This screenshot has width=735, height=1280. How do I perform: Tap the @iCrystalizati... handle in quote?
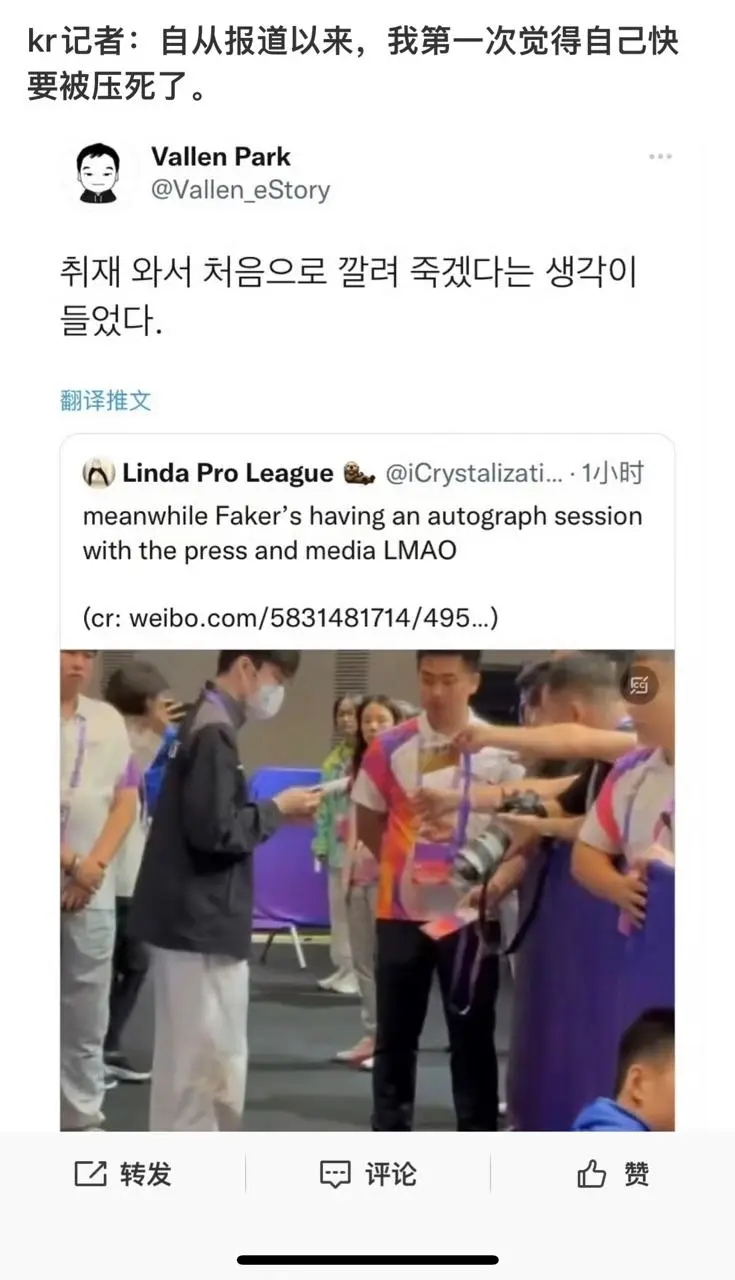pyautogui.click(x=473, y=473)
